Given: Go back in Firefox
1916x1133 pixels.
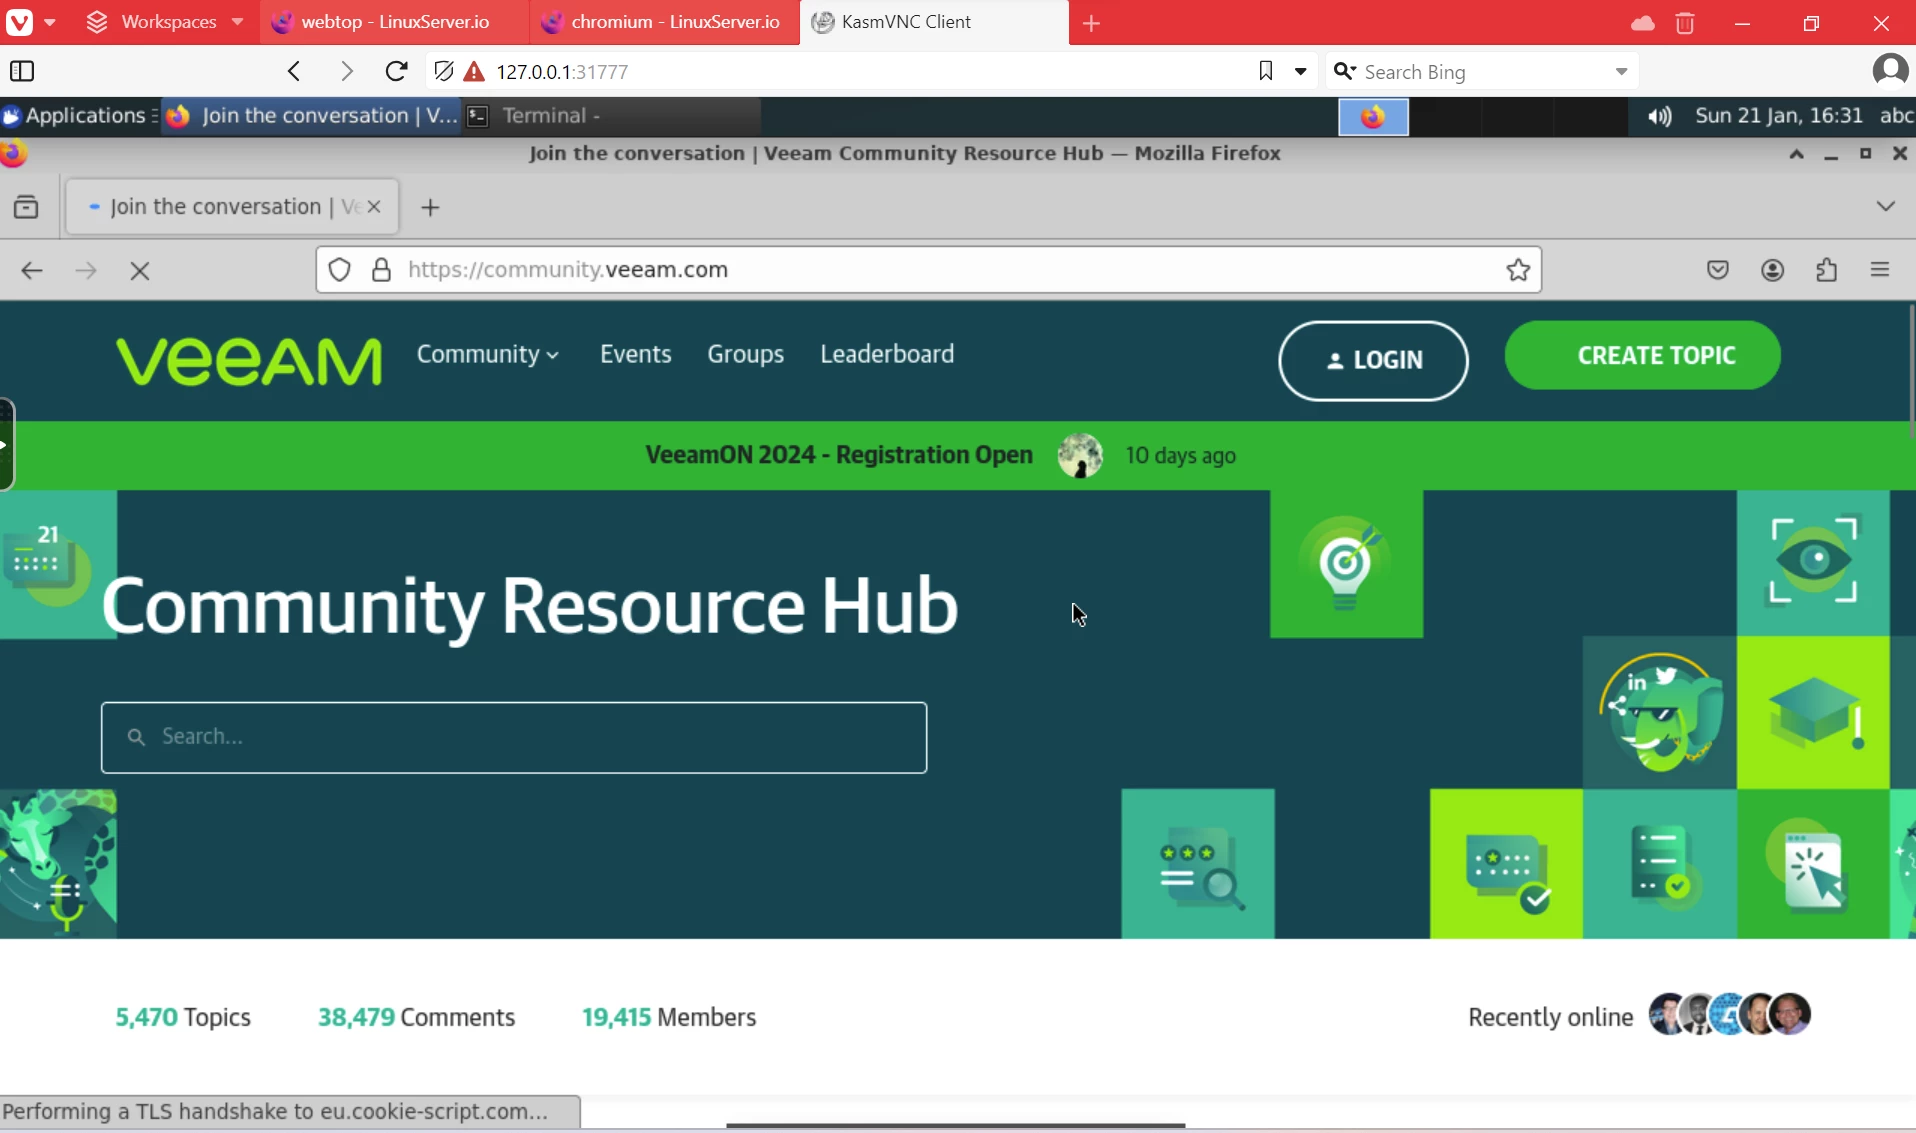Looking at the screenshot, I should point(32,271).
